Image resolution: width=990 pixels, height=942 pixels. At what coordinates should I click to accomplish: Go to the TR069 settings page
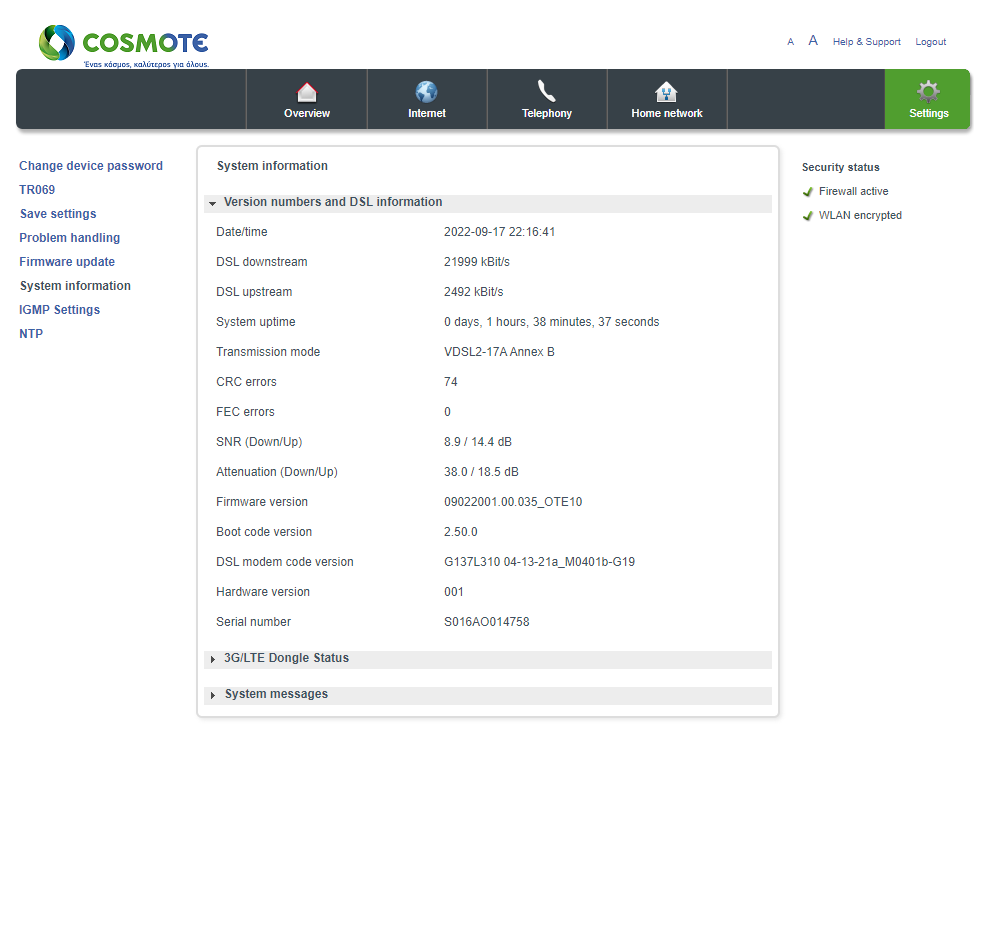click(37, 190)
